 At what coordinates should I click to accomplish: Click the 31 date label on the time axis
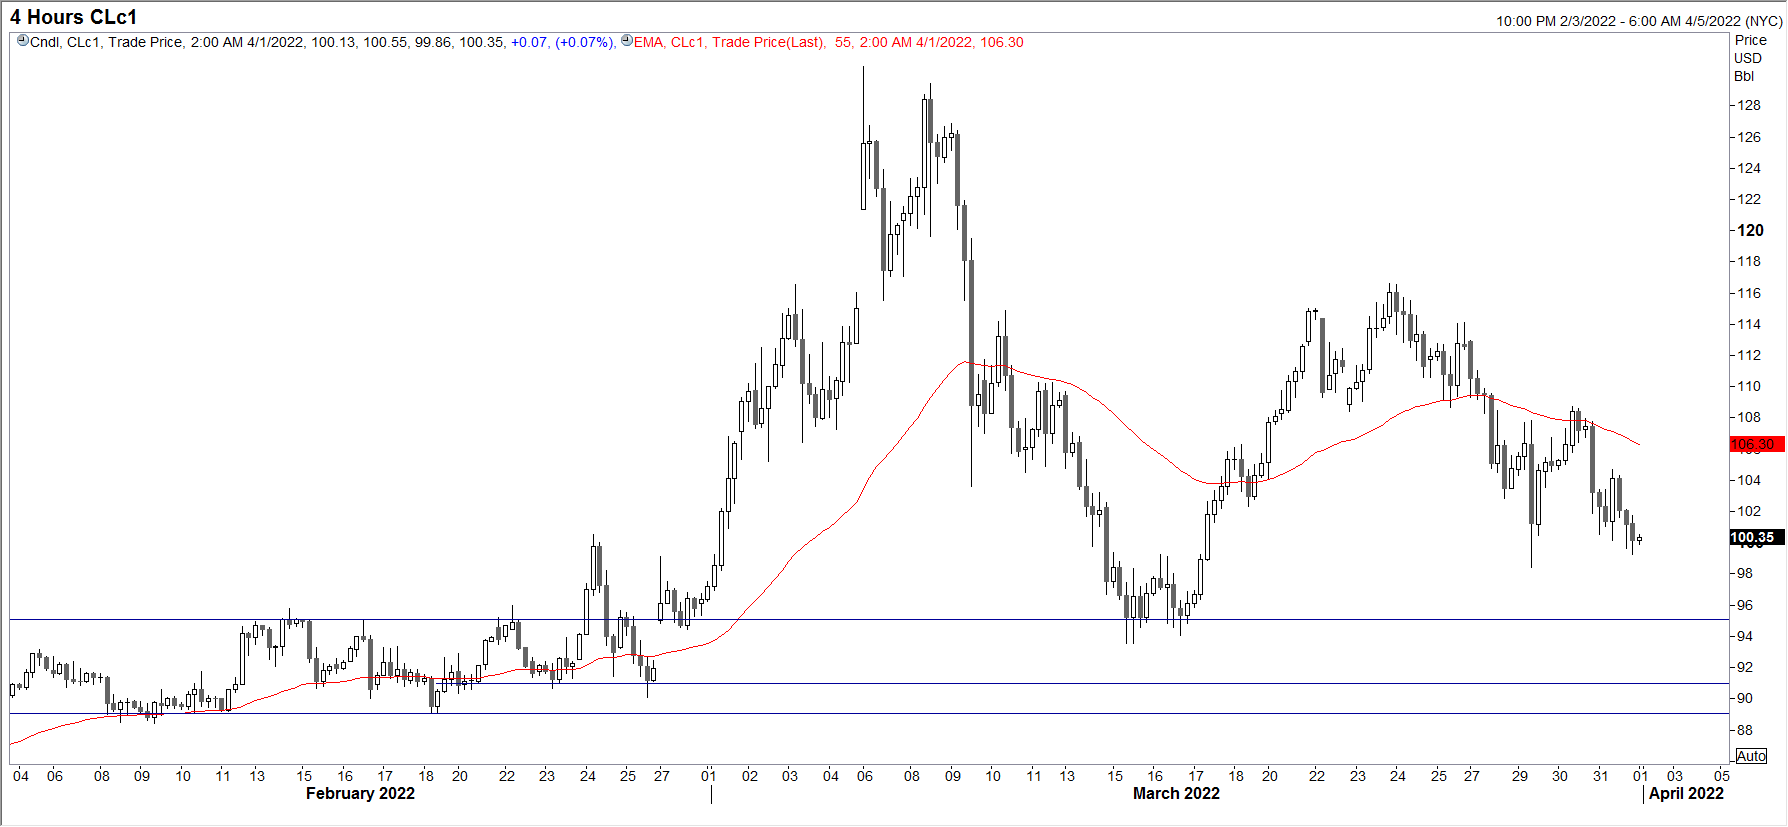pos(1601,775)
